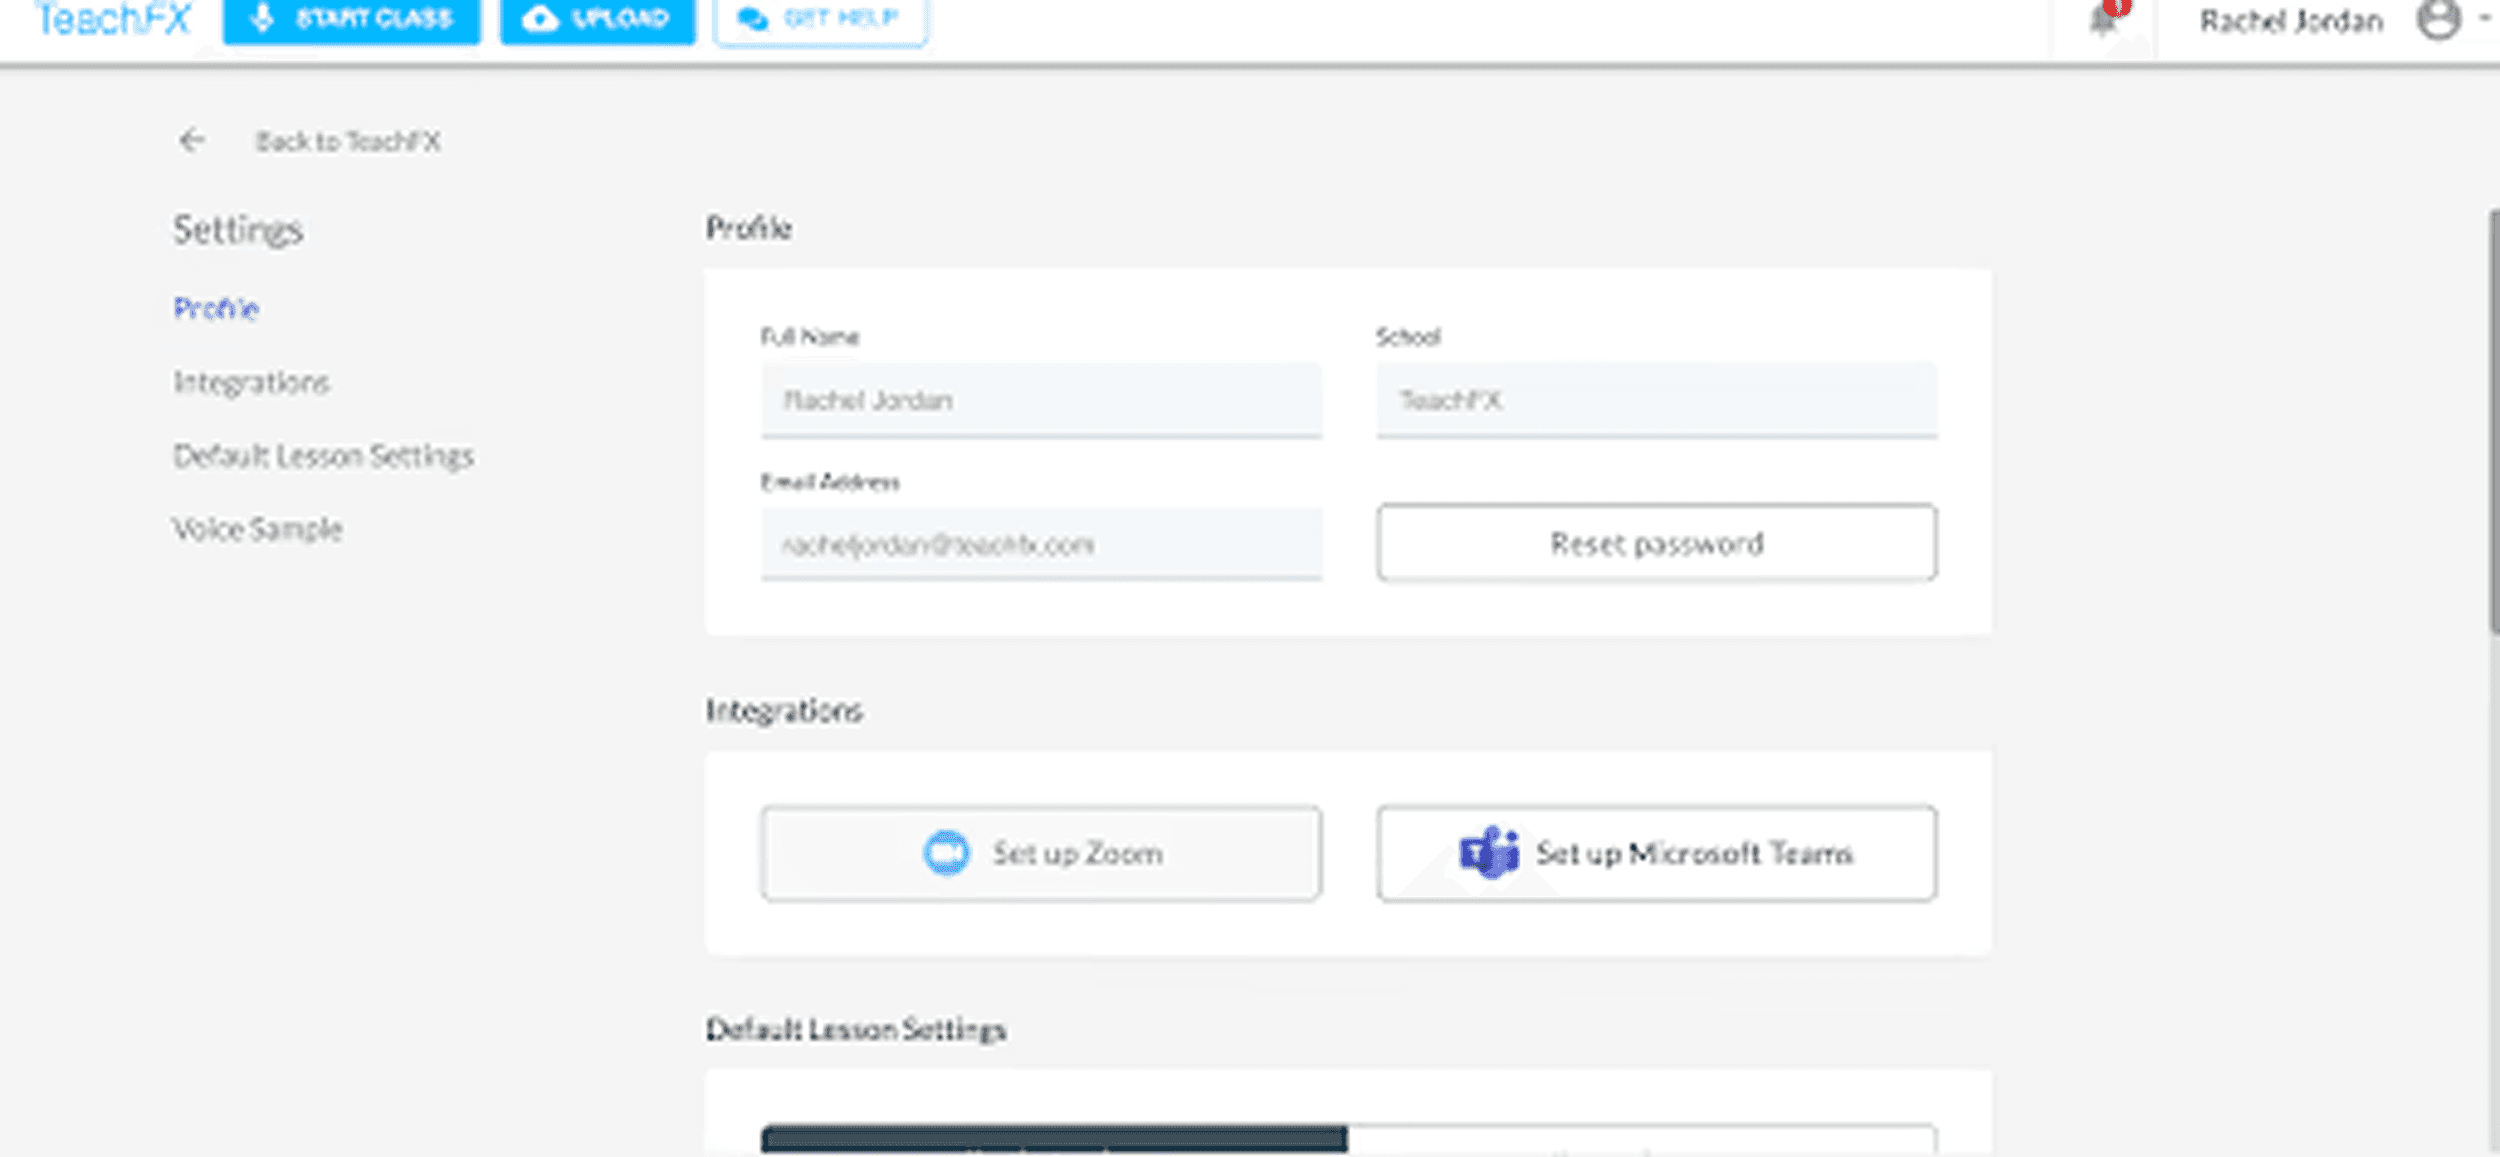Click the microphone Start Class button
The height and width of the screenshot is (1157, 2500).
click(x=351, y=19)
